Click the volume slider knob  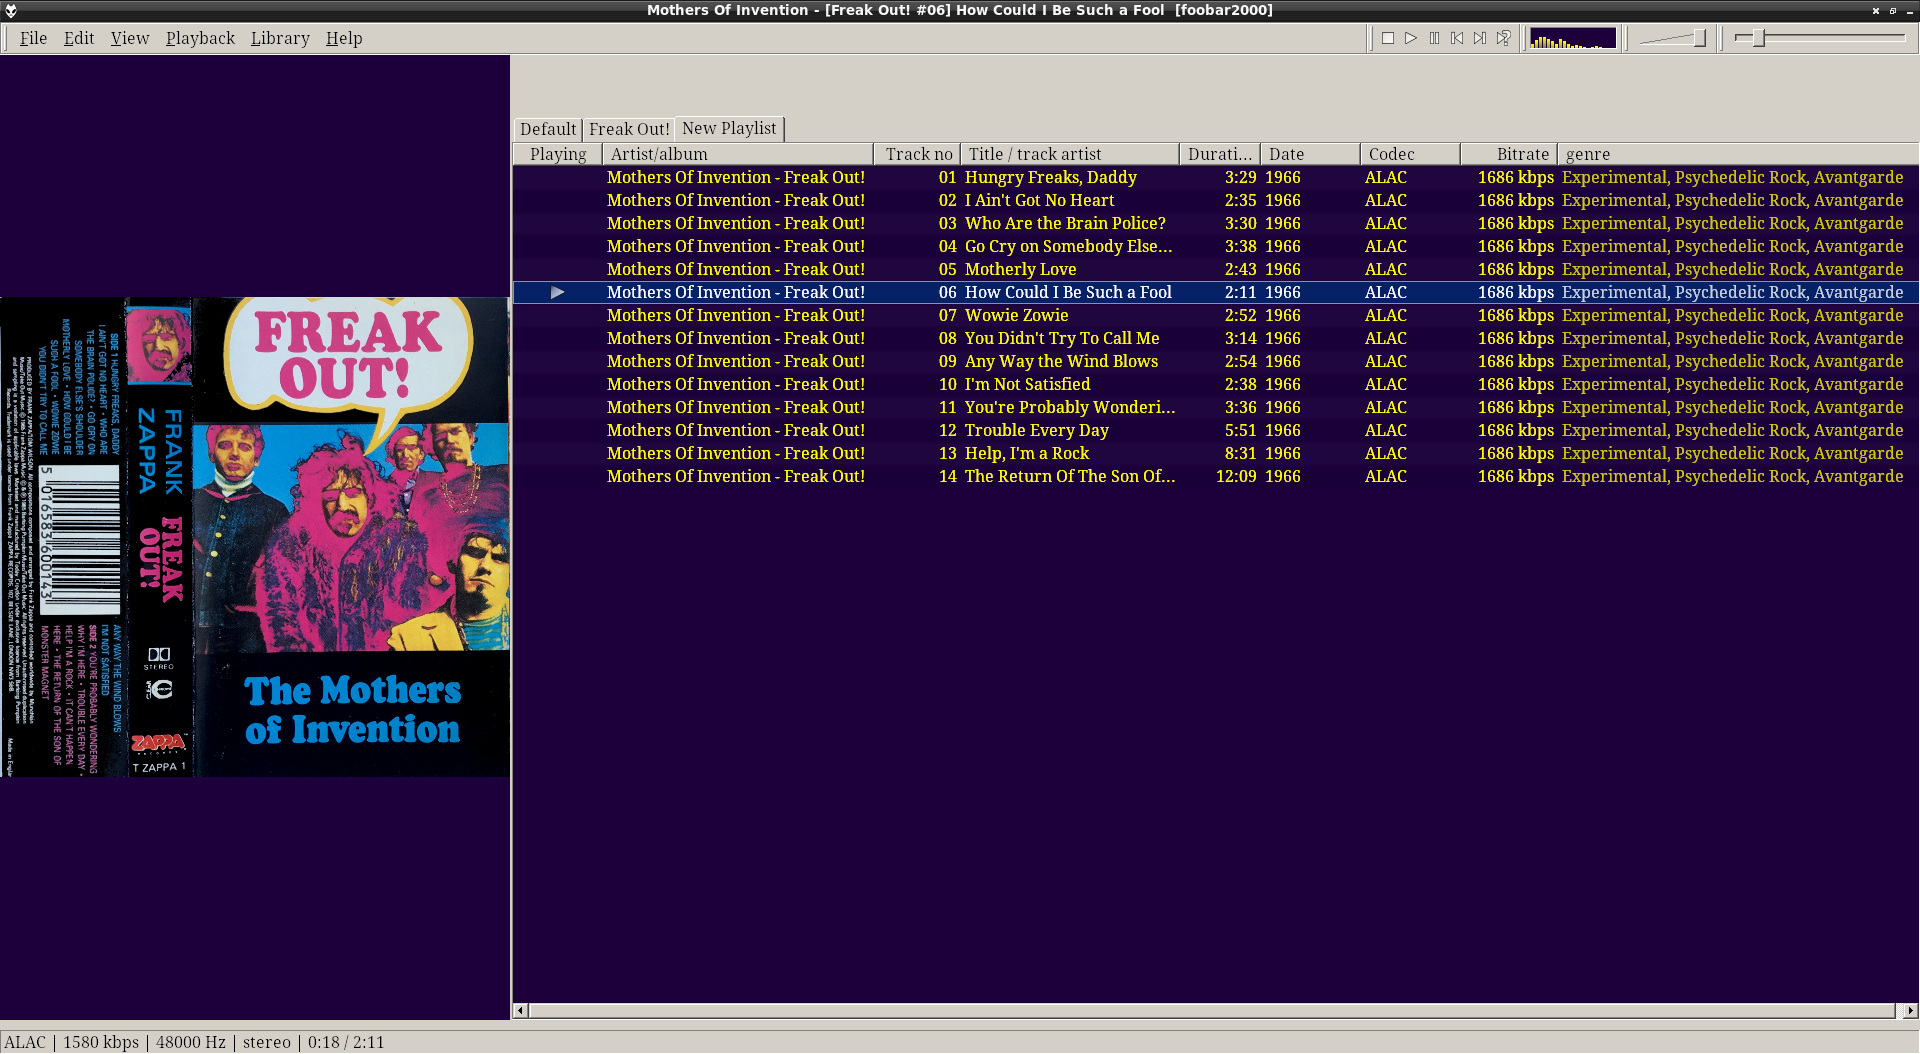click(1699, 38)
